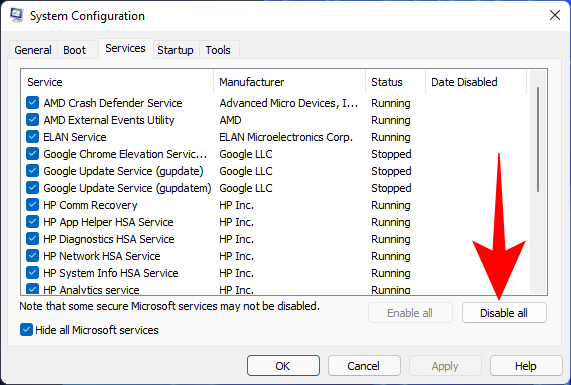Select HP Network HSA Service text
Viewport: 571px width, 385px height.
tap(102, 256)
